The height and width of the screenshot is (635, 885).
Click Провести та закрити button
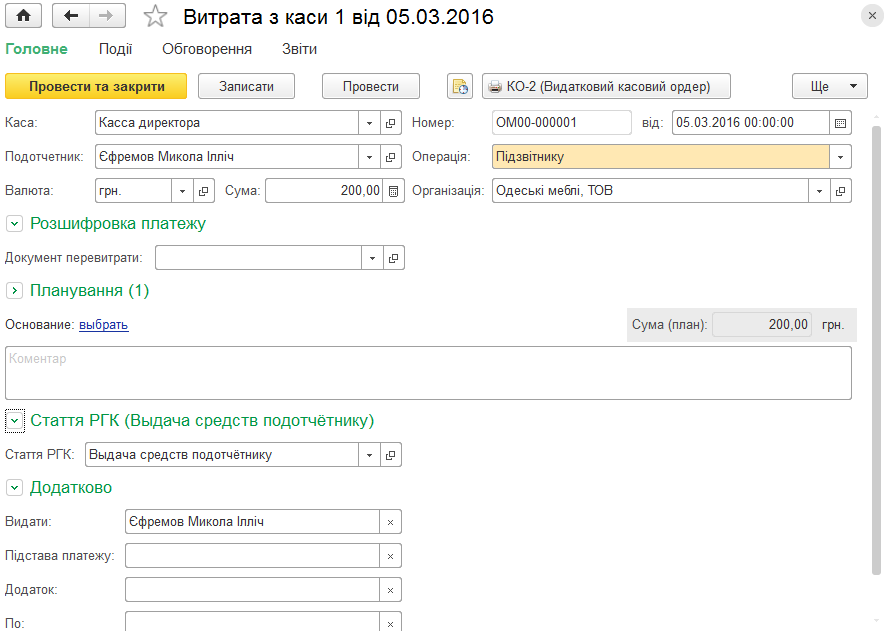point(96,86)
